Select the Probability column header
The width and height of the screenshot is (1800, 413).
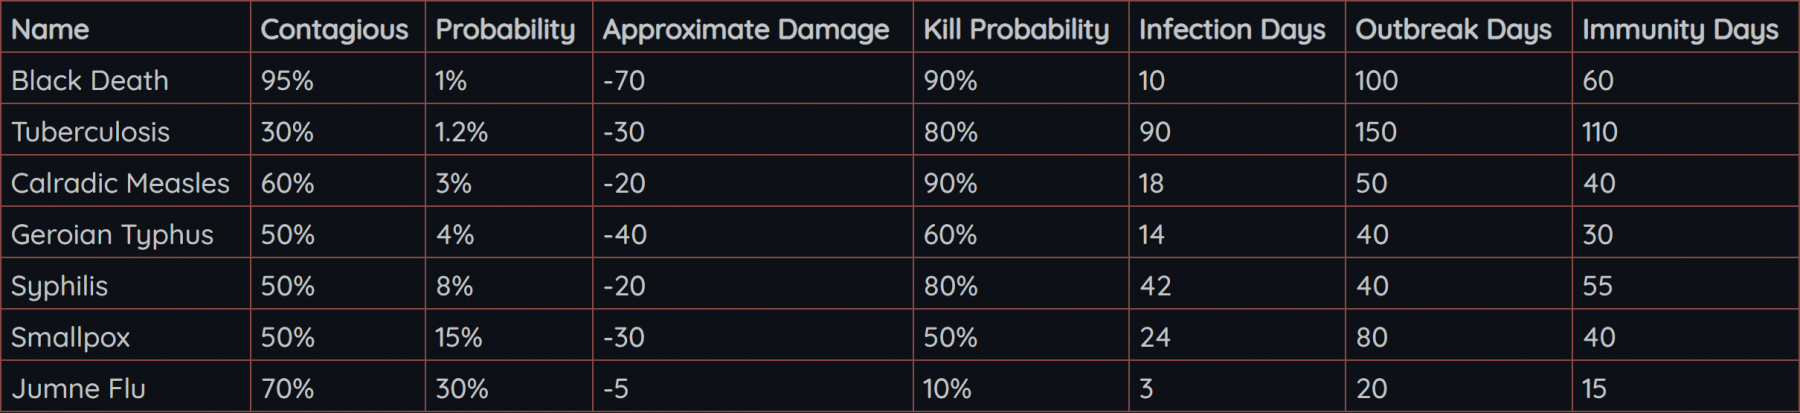[505, 30]
